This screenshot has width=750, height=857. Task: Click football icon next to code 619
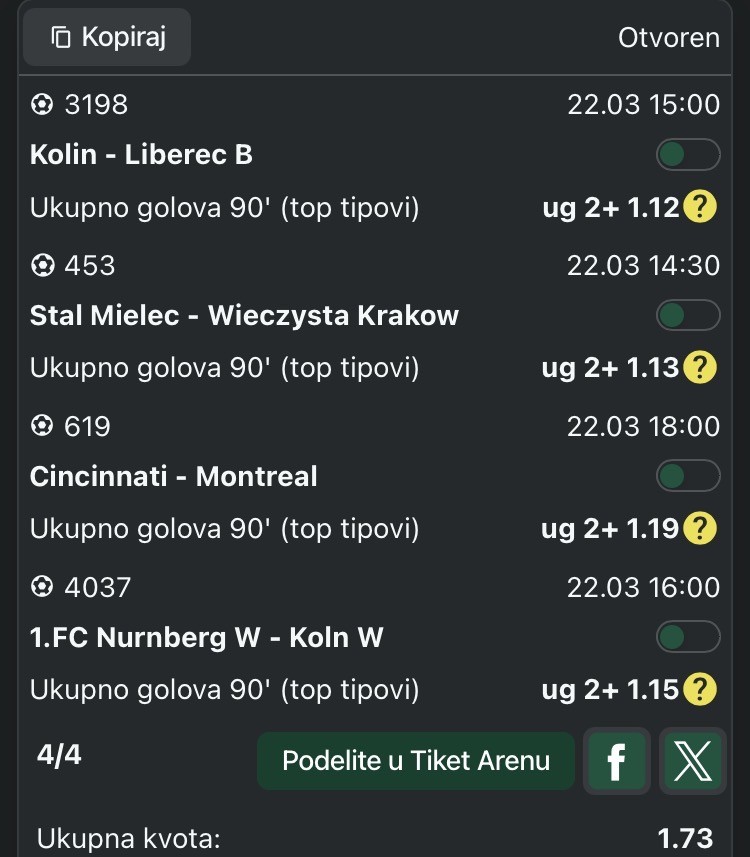(x=42, y=426)
